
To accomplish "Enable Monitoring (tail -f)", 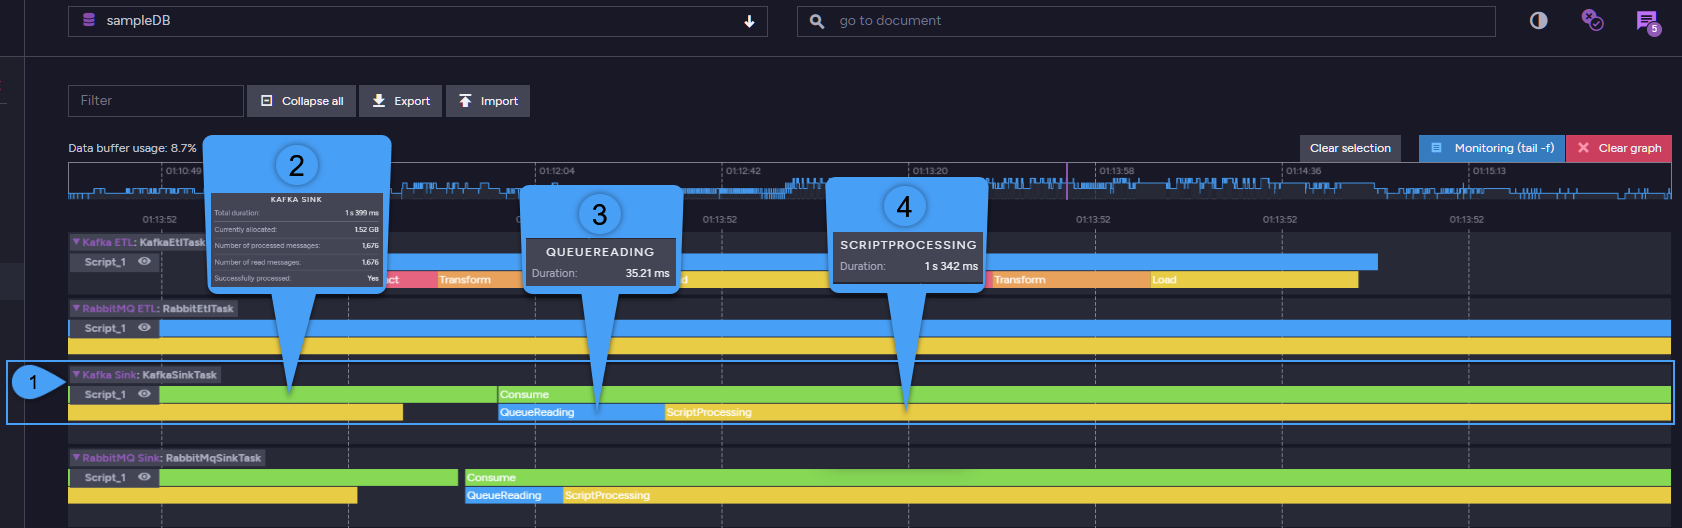I will tap(1492, 148).
